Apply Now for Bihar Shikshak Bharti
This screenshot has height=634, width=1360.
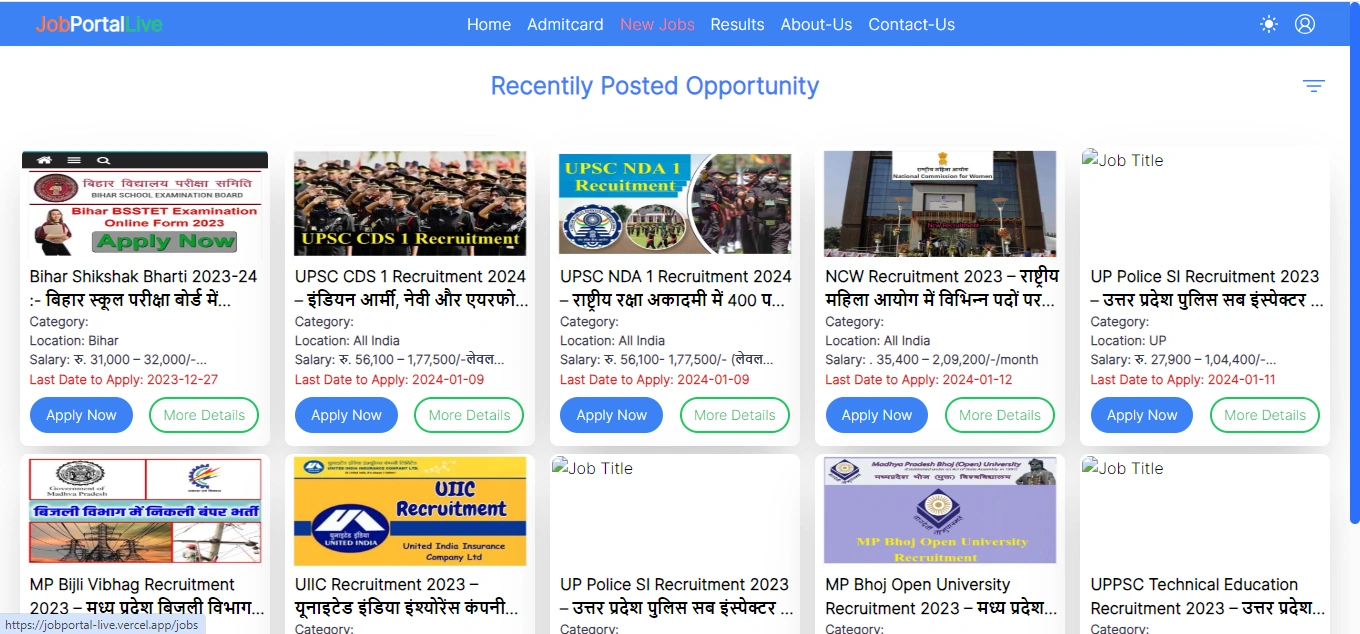coord(81,415)
